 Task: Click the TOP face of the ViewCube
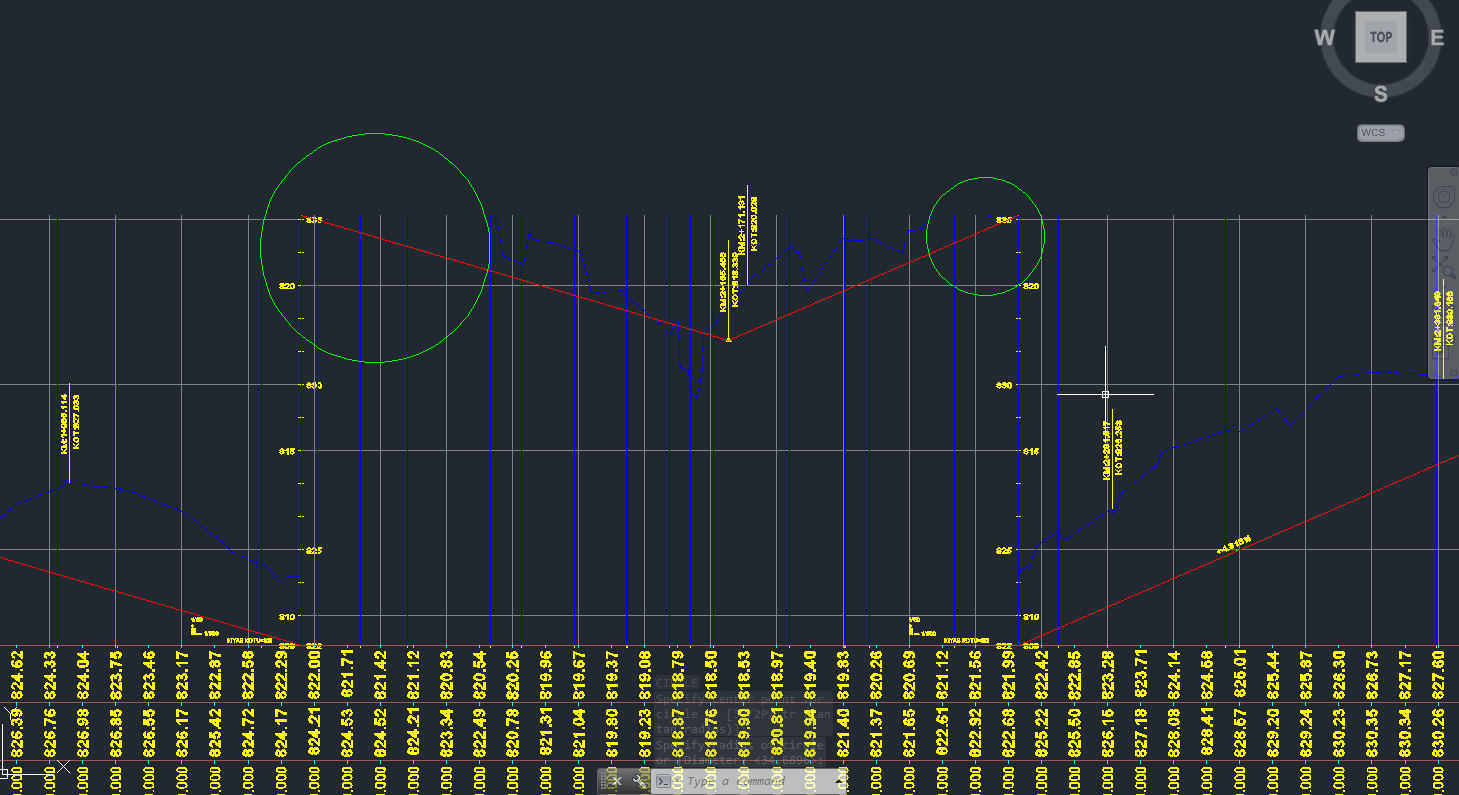pyautogui.click(x=1381, y=37)
